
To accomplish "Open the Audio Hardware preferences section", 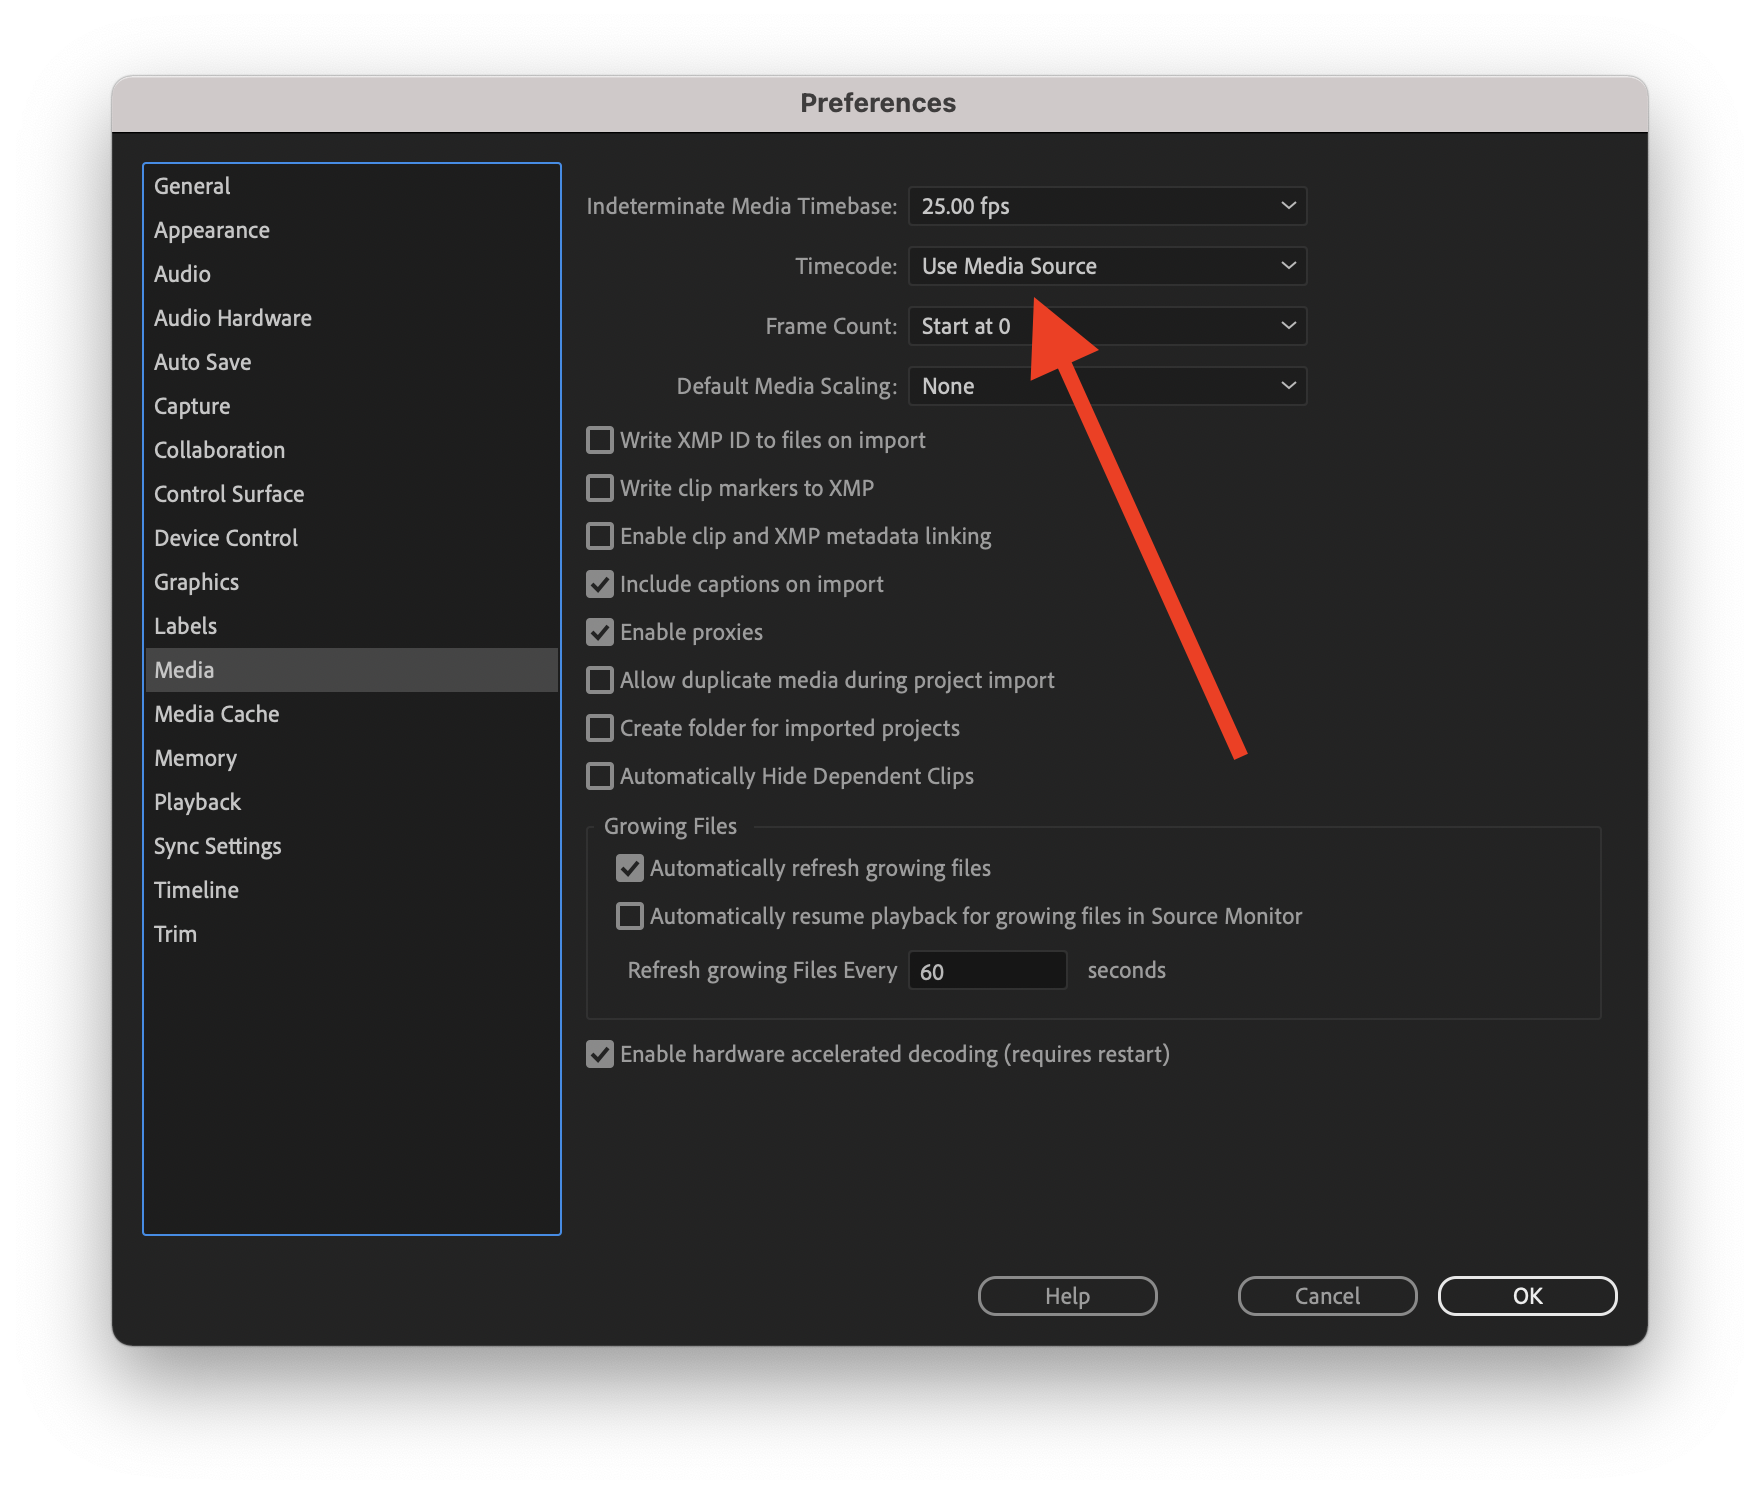I will [232, 317].
